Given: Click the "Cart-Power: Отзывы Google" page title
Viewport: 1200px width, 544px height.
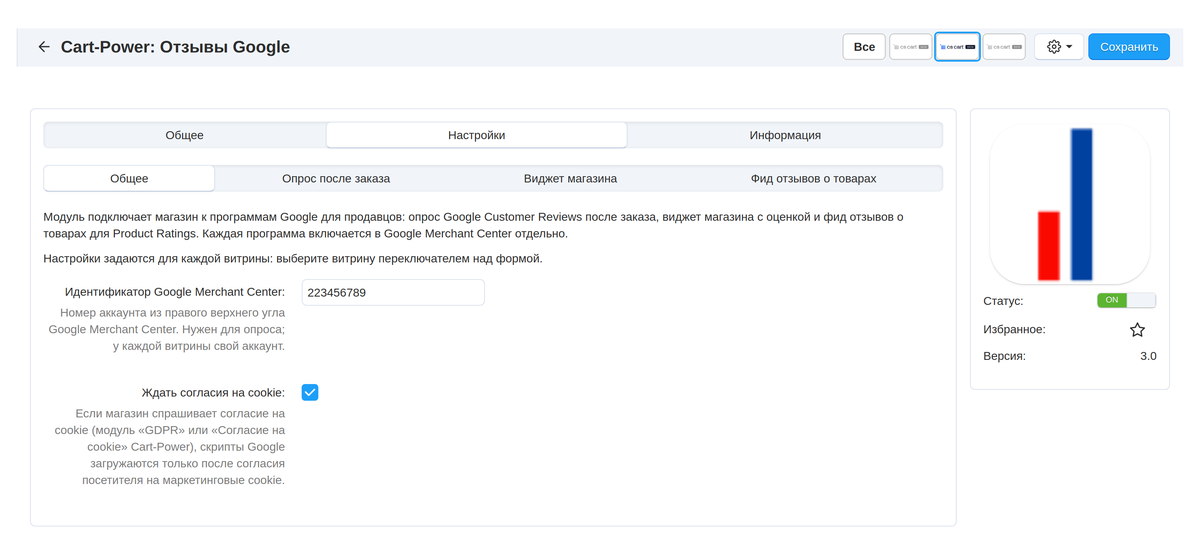Looking at the screenshot, I should tap(175, 47).
